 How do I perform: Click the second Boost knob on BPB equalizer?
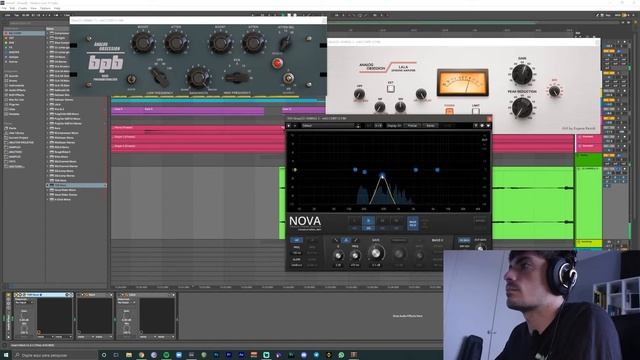point(220,42)
